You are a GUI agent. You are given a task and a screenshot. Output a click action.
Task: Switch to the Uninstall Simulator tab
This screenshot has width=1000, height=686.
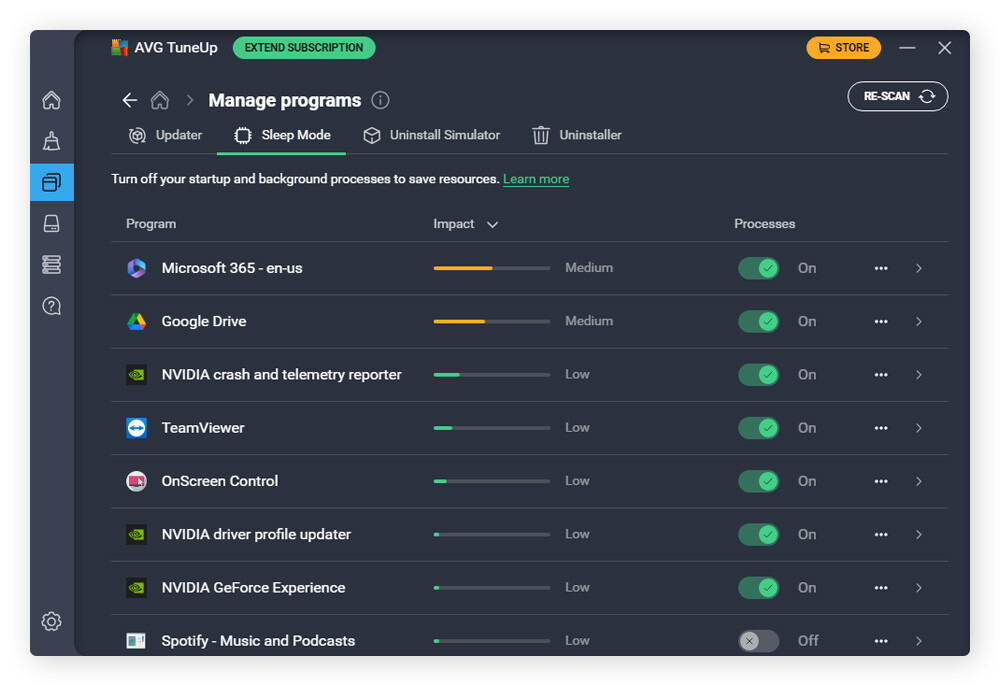coord(431,135)
